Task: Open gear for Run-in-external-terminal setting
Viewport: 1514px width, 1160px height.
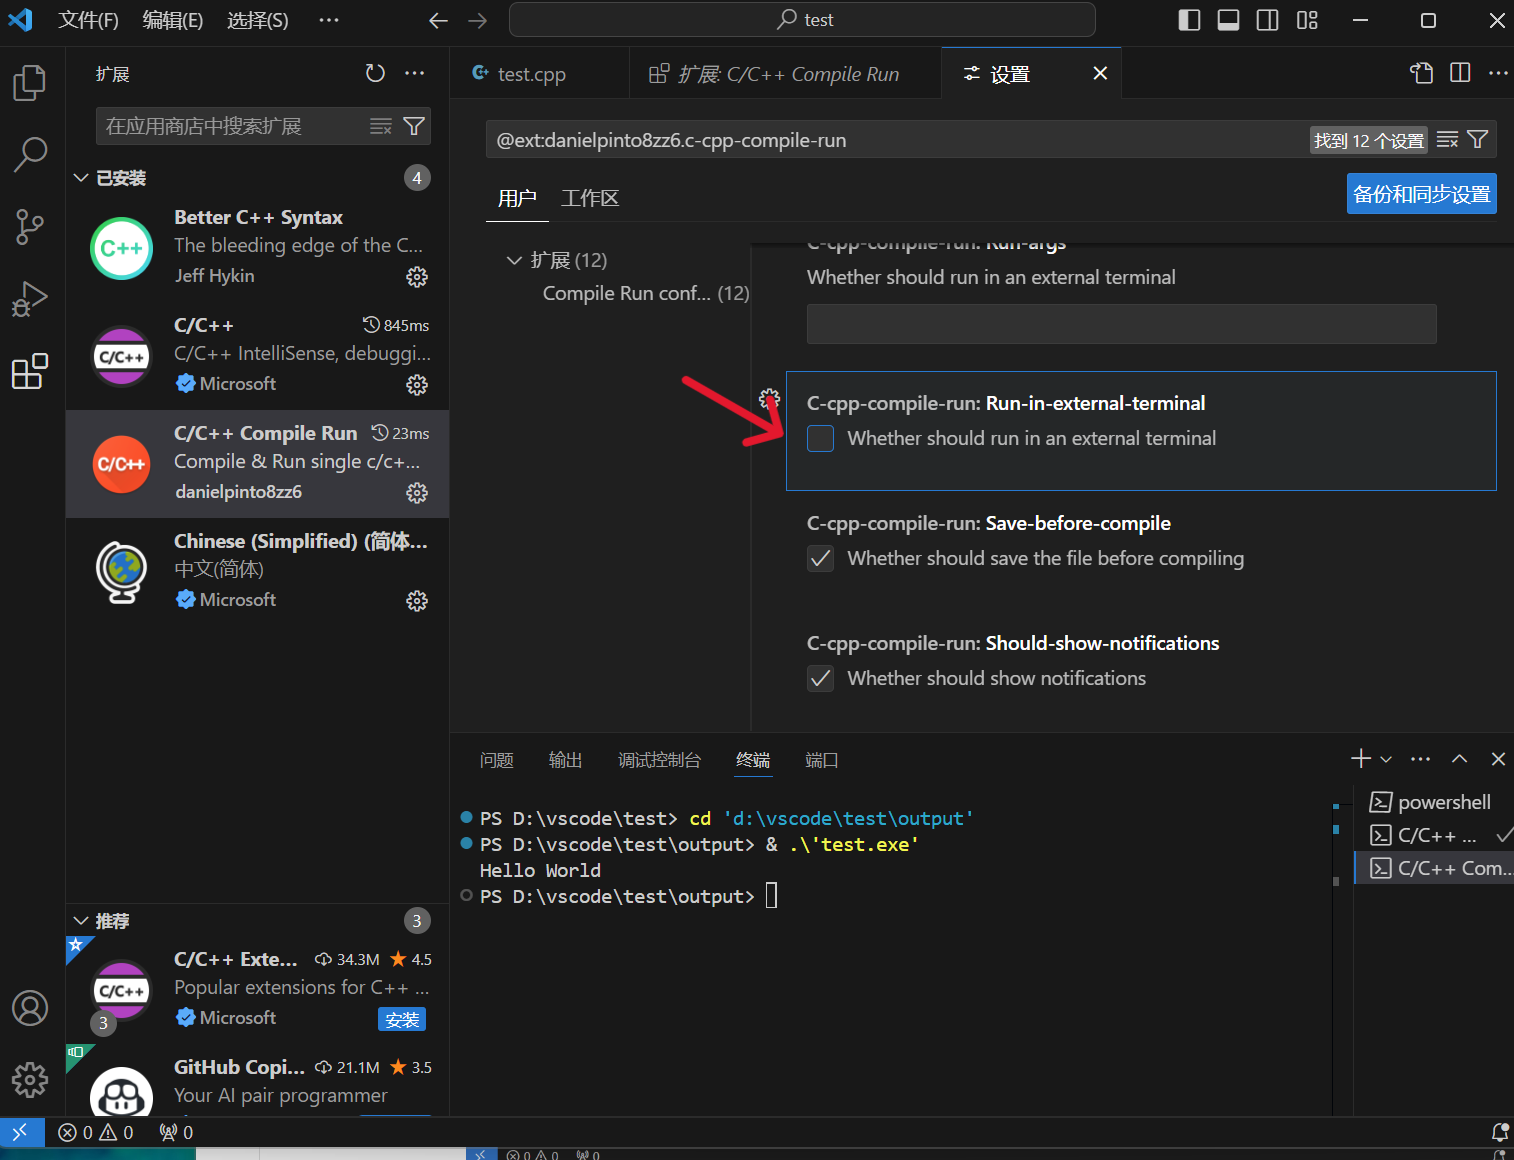Action: [769, 399]
